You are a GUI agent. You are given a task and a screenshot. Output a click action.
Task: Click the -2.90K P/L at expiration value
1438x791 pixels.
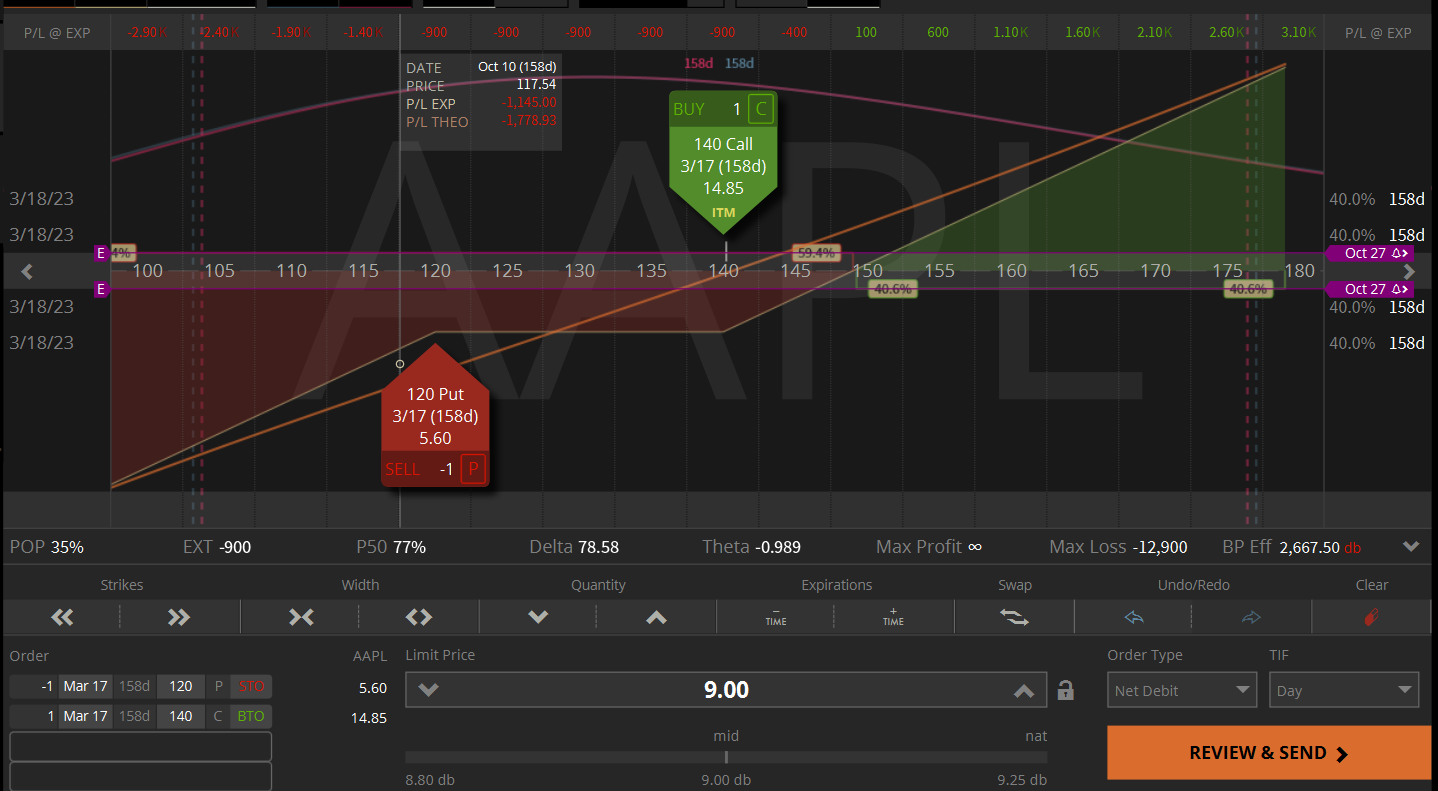click(x=147, y=32)
